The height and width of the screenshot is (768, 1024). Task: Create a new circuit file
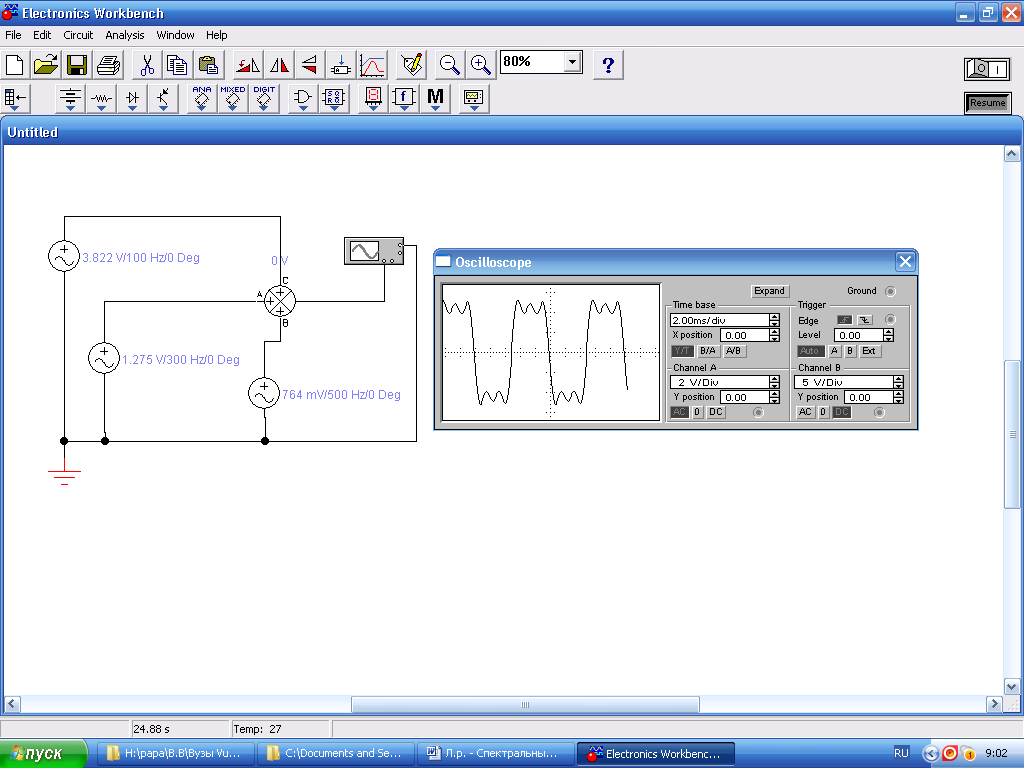15,65
